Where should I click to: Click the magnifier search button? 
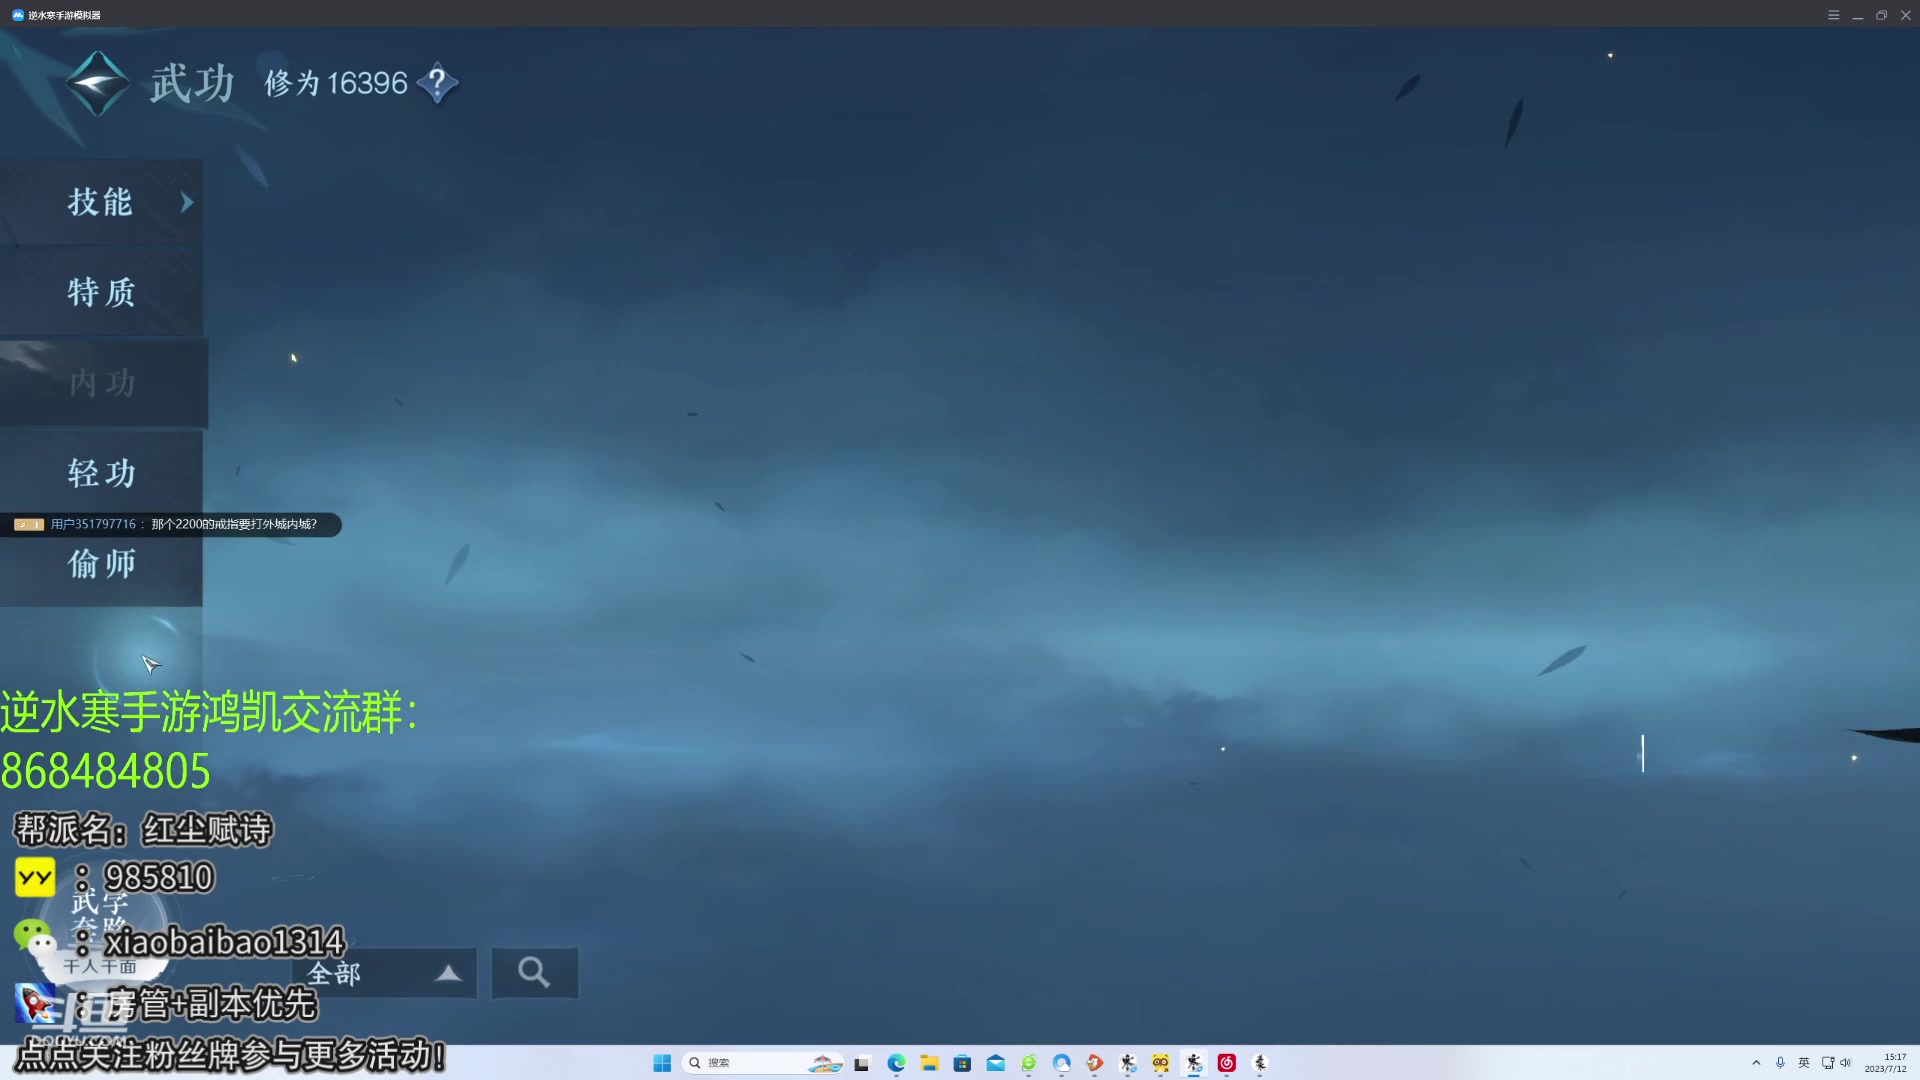tap(534, 973)
